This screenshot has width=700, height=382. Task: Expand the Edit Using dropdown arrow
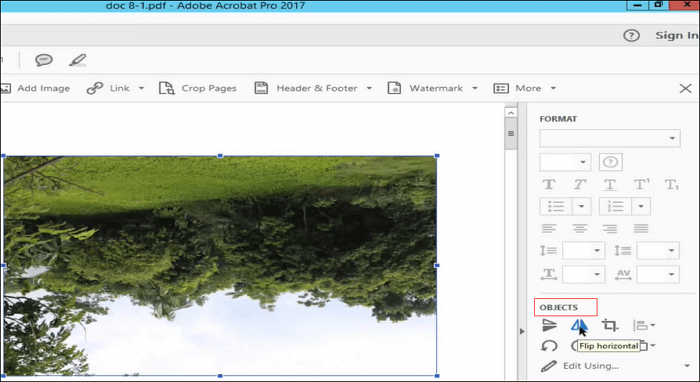tap(687, 366)
